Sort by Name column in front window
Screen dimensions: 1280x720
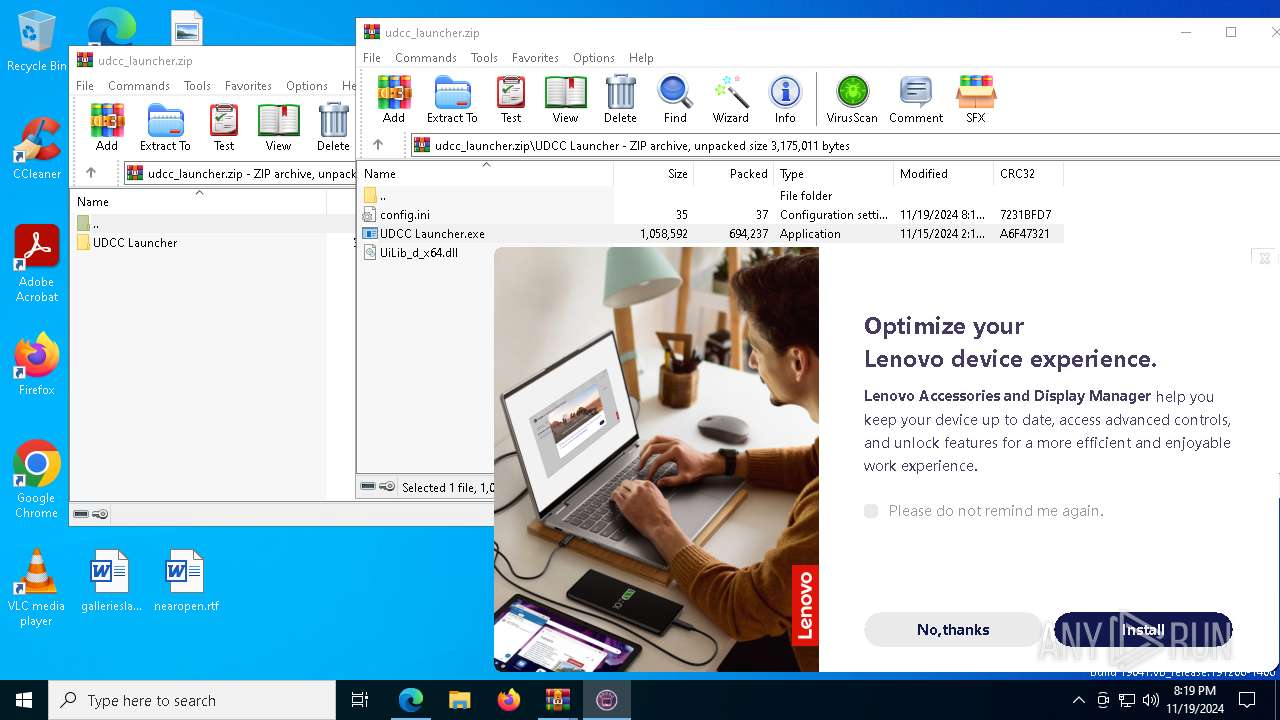click(x=486, y=173)
